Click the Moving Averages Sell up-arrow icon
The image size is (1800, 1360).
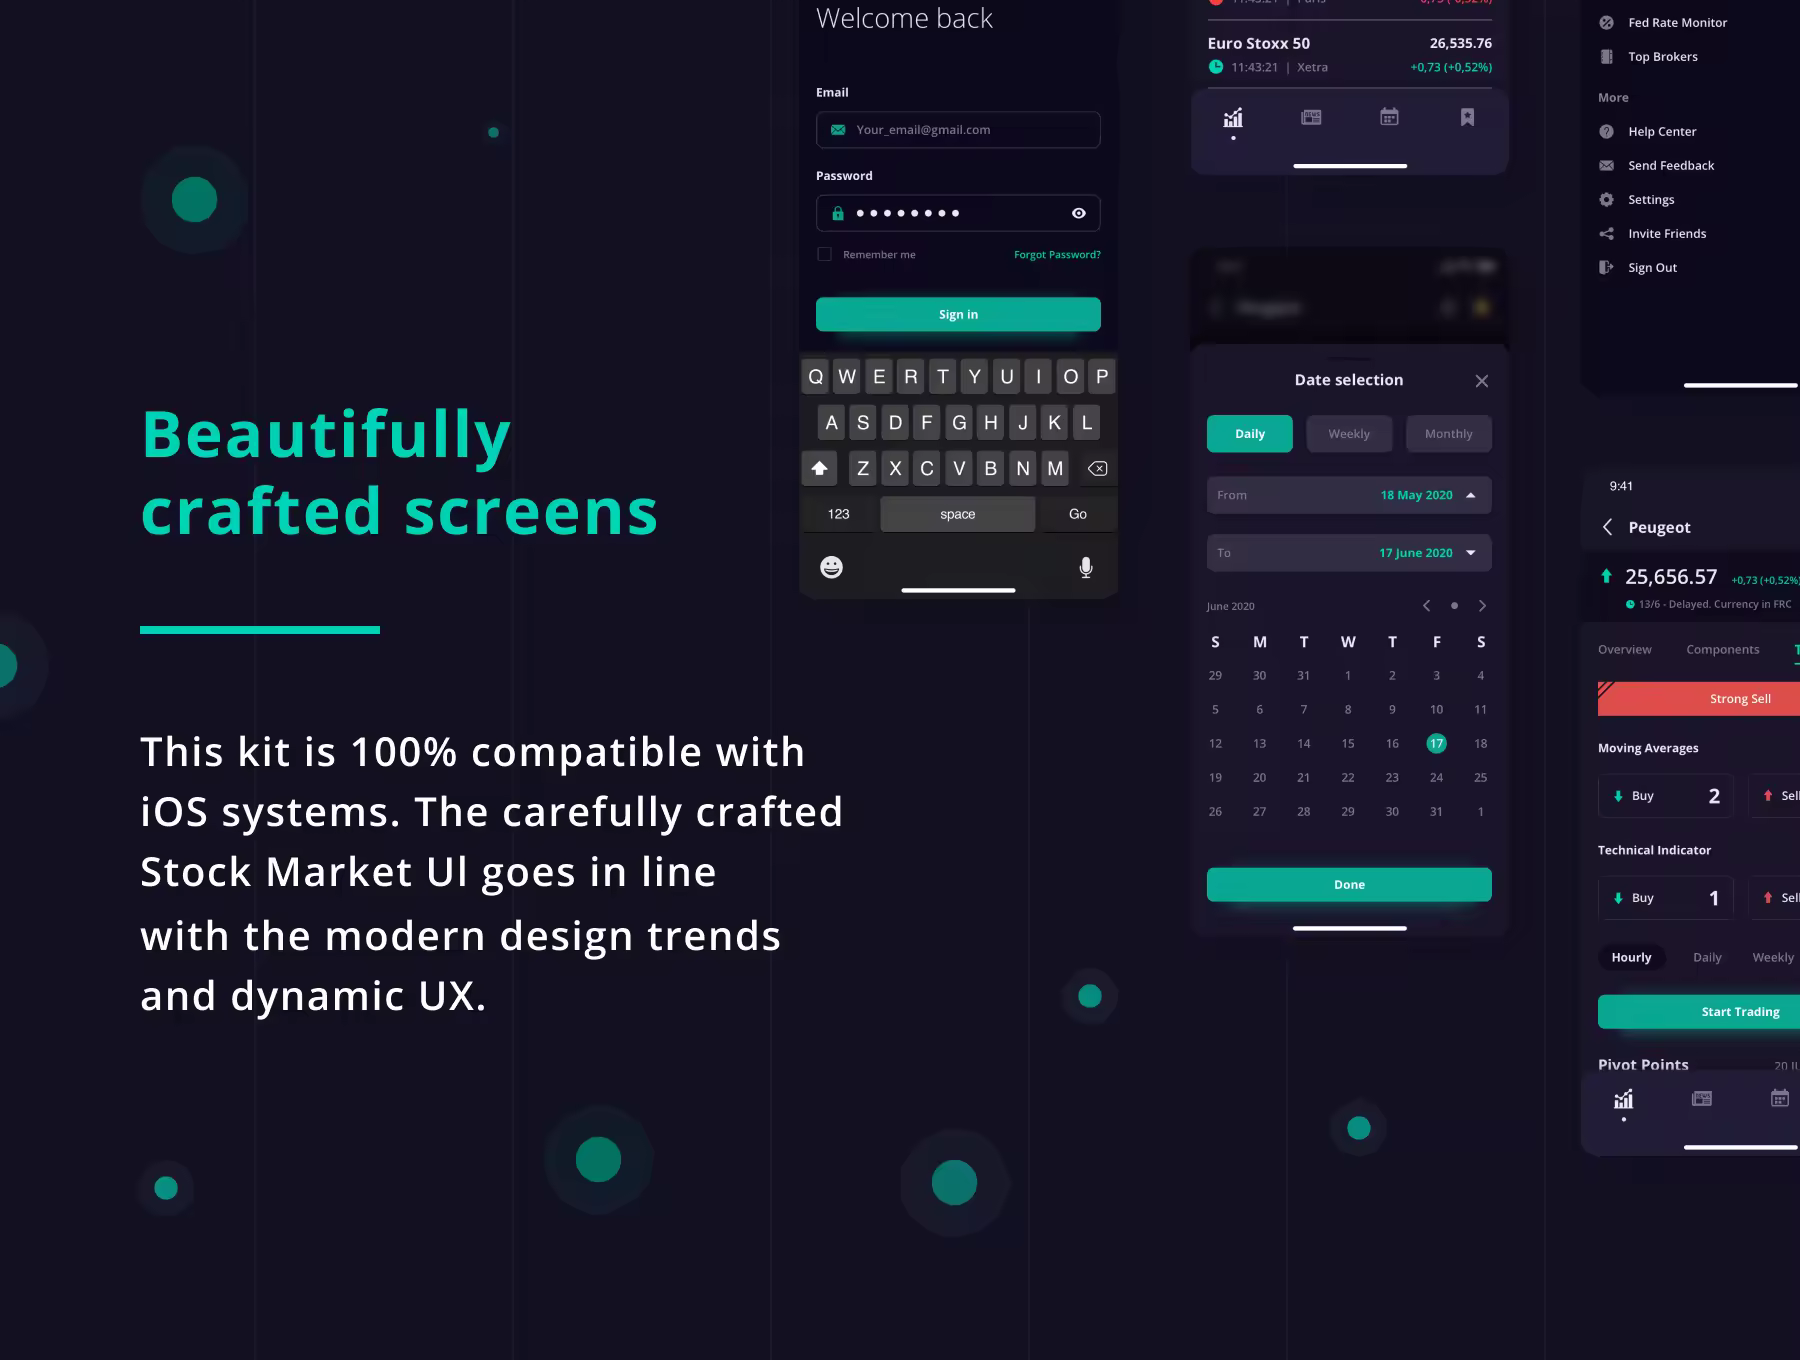pyautogui.click(x=1768, y=796)
